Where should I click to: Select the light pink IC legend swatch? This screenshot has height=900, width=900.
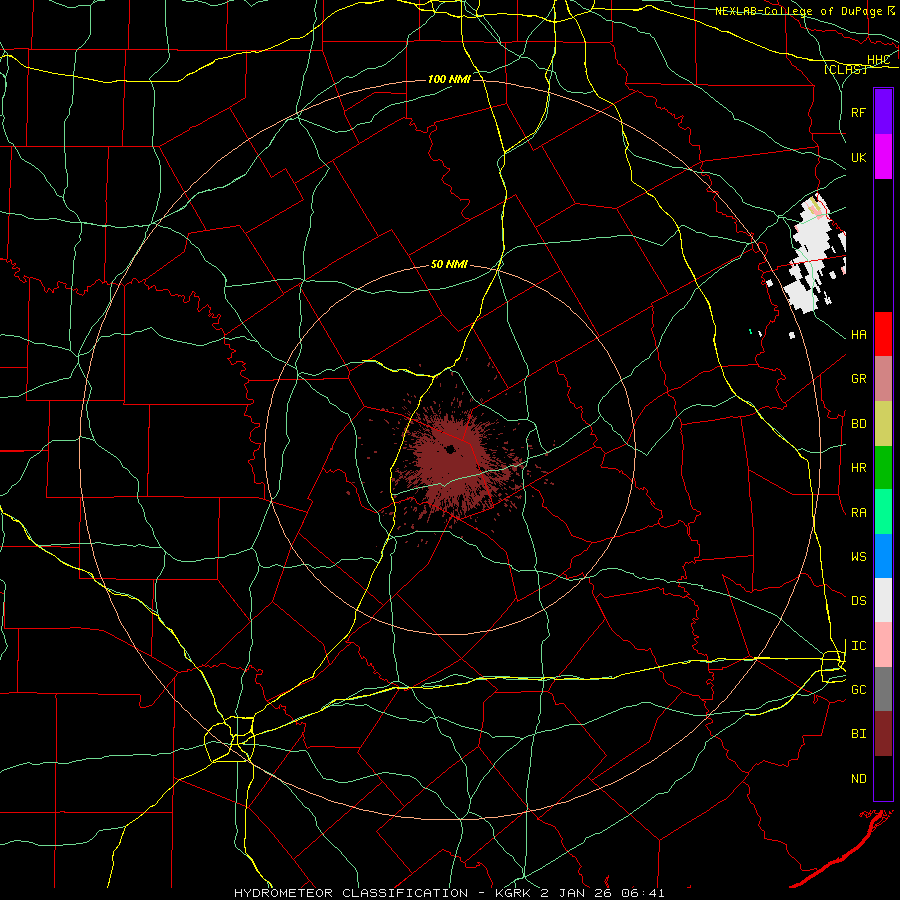[883, 645]
